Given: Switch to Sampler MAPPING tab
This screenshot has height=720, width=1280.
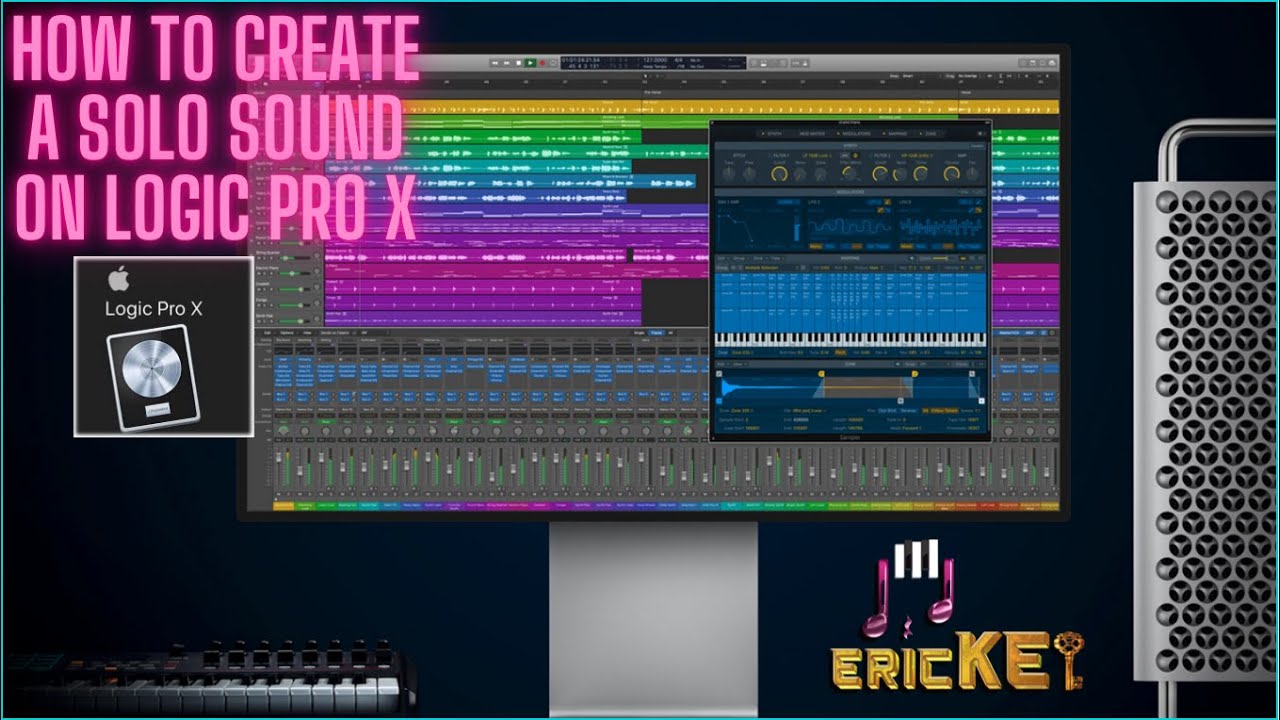Looking at the screenshot, I should 897,134.
